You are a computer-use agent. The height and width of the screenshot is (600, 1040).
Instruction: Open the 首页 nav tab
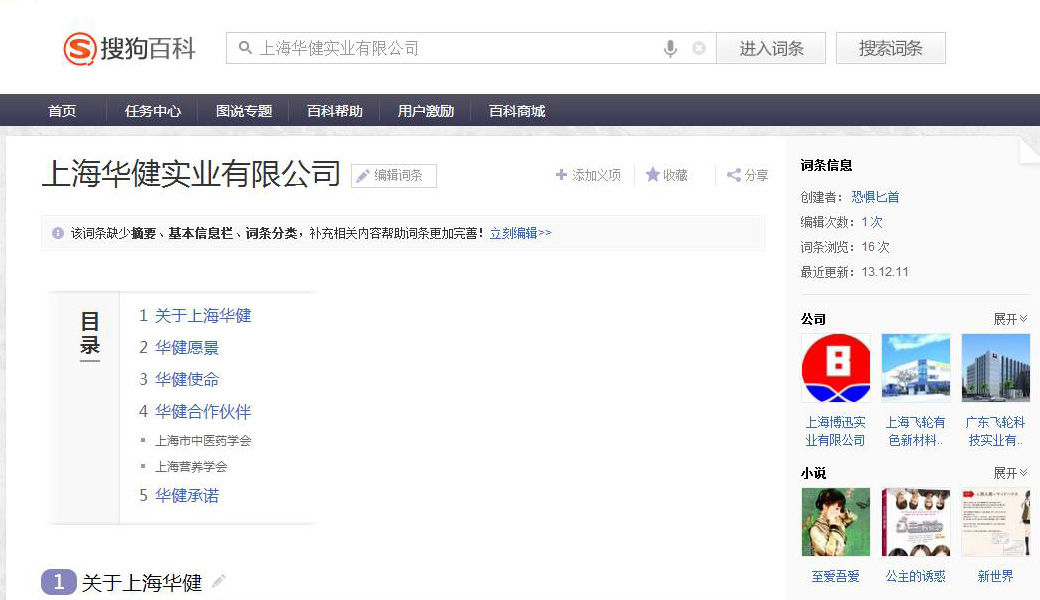click(x=62, y=111)
